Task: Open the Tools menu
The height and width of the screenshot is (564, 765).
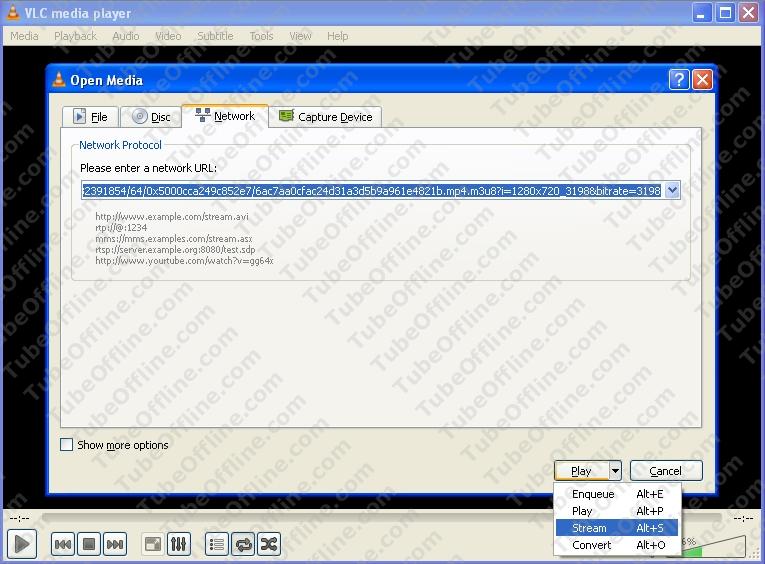Action: (262, 36)
